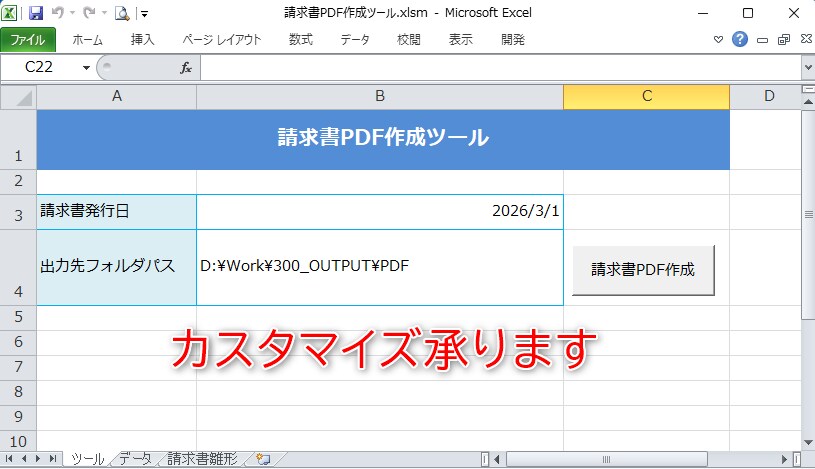
Task: Customize the Quick Access Toolbar dropdown
Action: coord(144,14)
